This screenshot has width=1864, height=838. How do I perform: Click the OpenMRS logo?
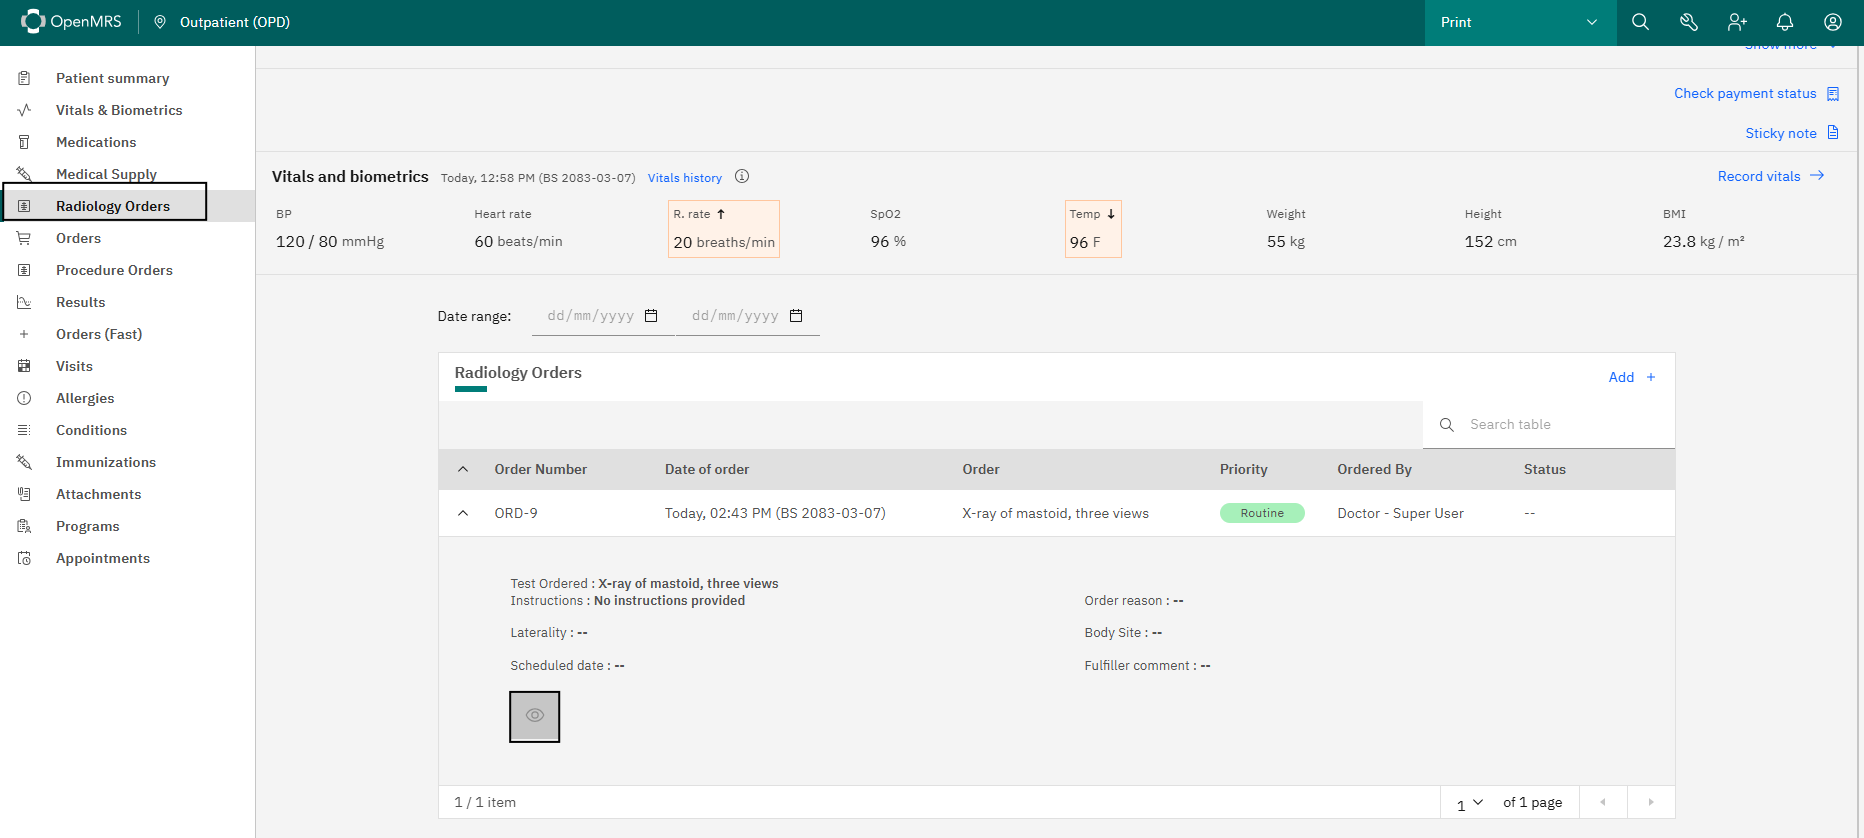click(x=71, y=22)
